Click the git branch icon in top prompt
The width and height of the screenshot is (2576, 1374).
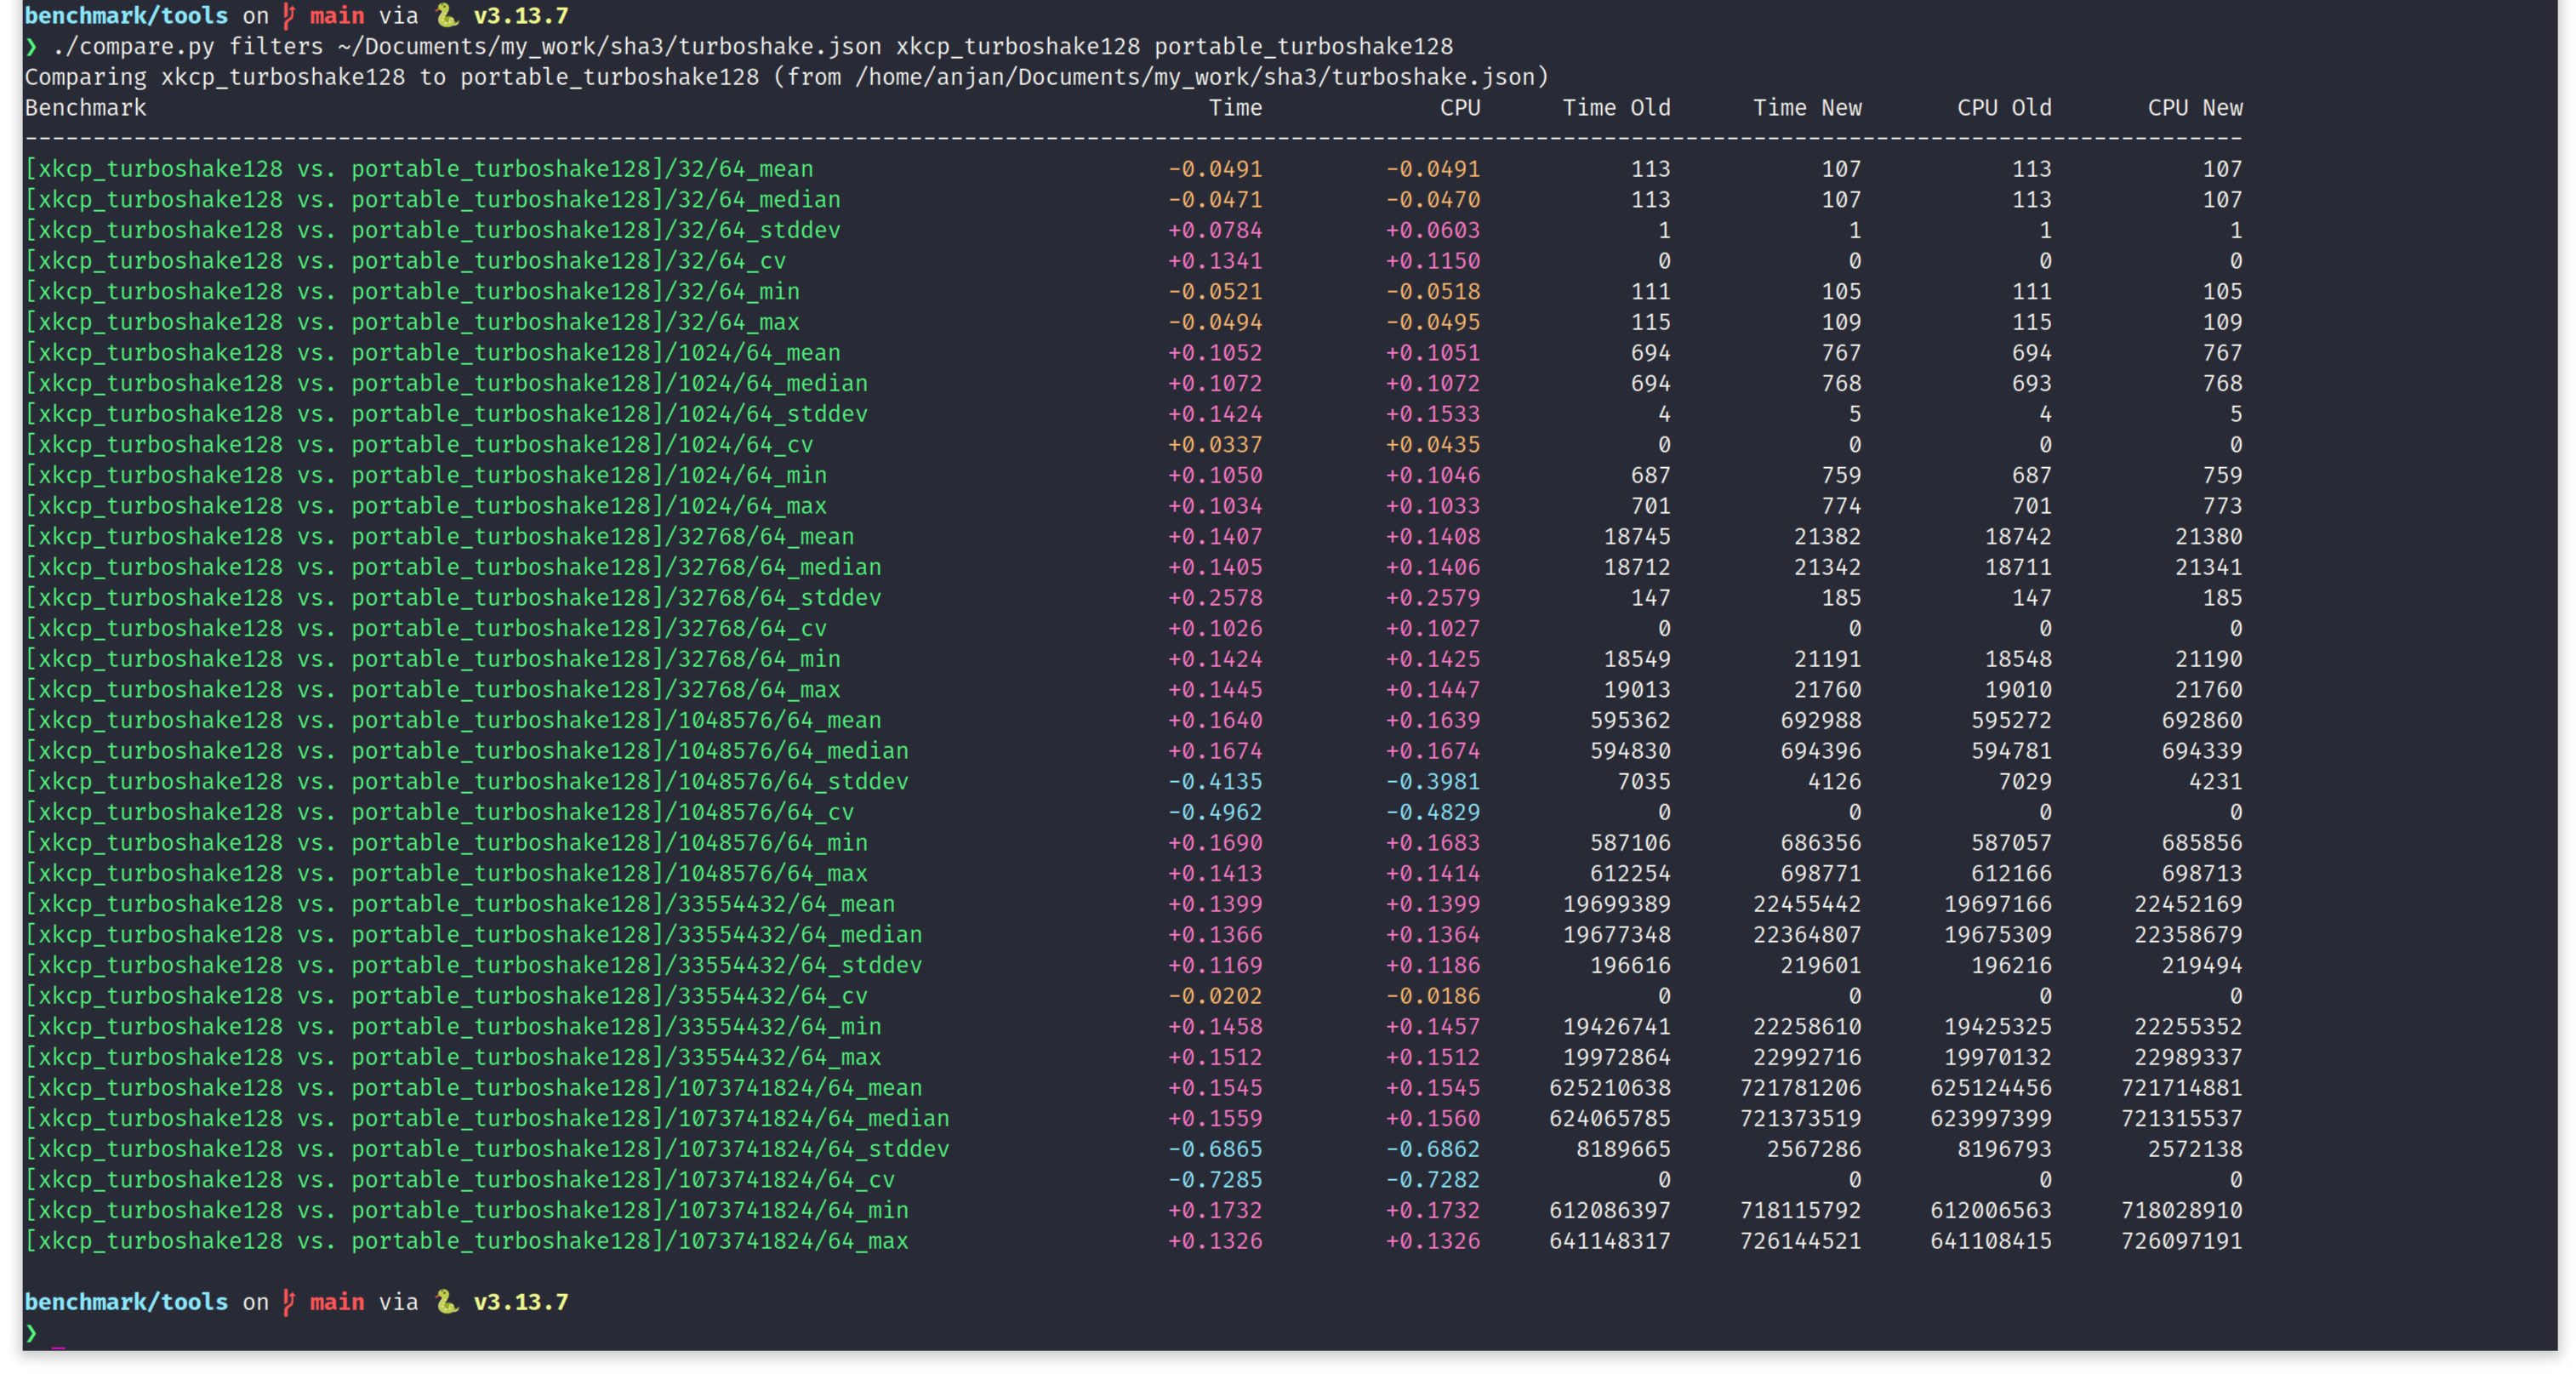(289, 15)
